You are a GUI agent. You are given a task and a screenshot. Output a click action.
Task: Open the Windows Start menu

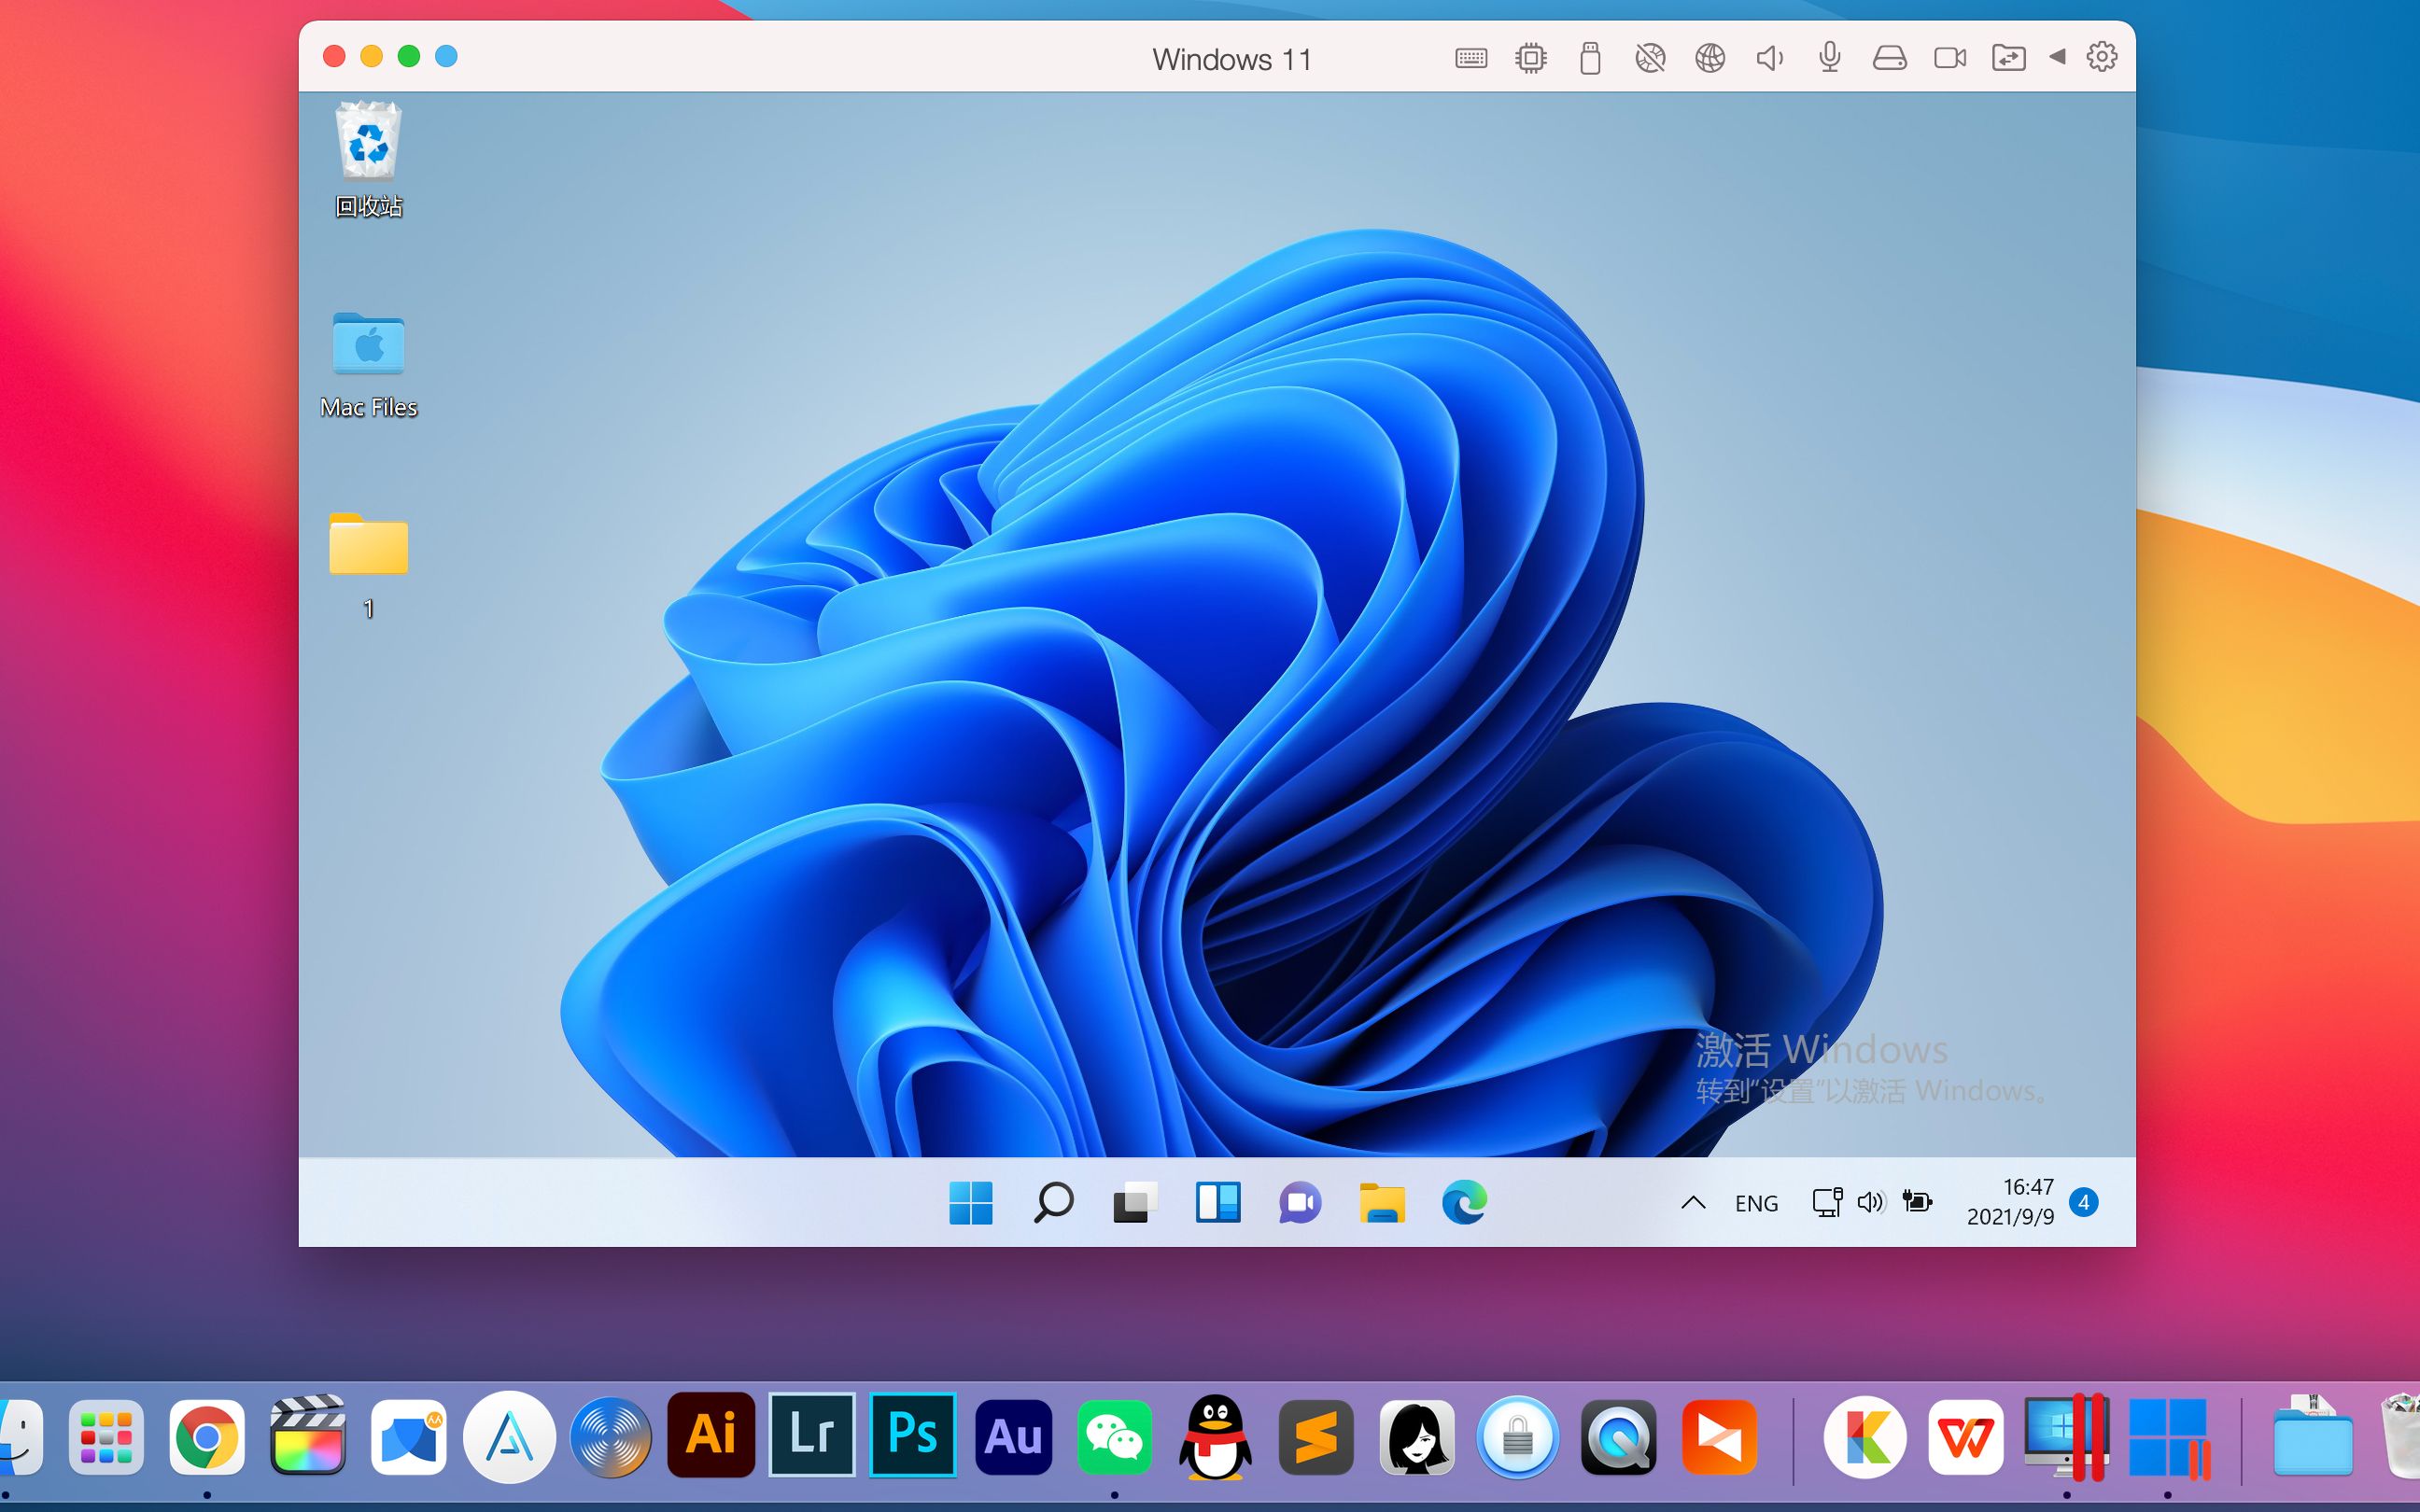971,1203
